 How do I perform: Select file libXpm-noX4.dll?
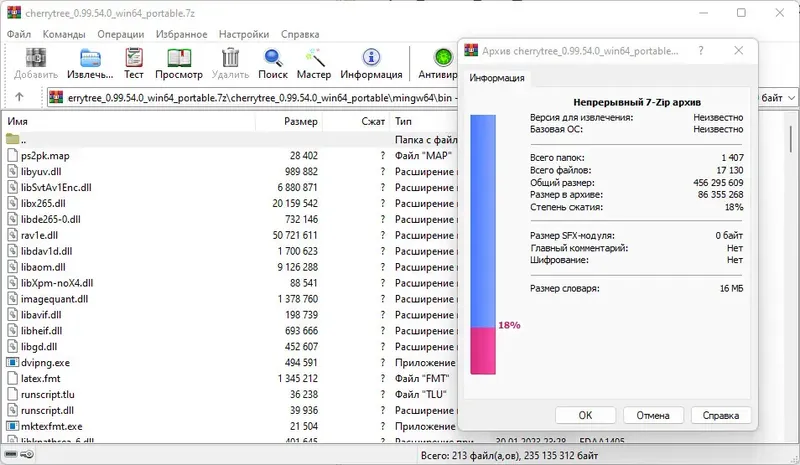[x=57, y=283]
